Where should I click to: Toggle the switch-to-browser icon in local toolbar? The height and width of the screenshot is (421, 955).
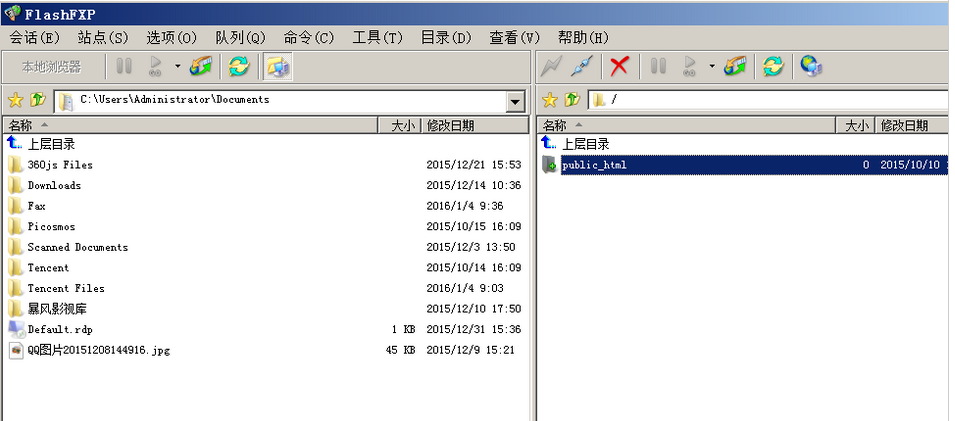pos(278,66)
